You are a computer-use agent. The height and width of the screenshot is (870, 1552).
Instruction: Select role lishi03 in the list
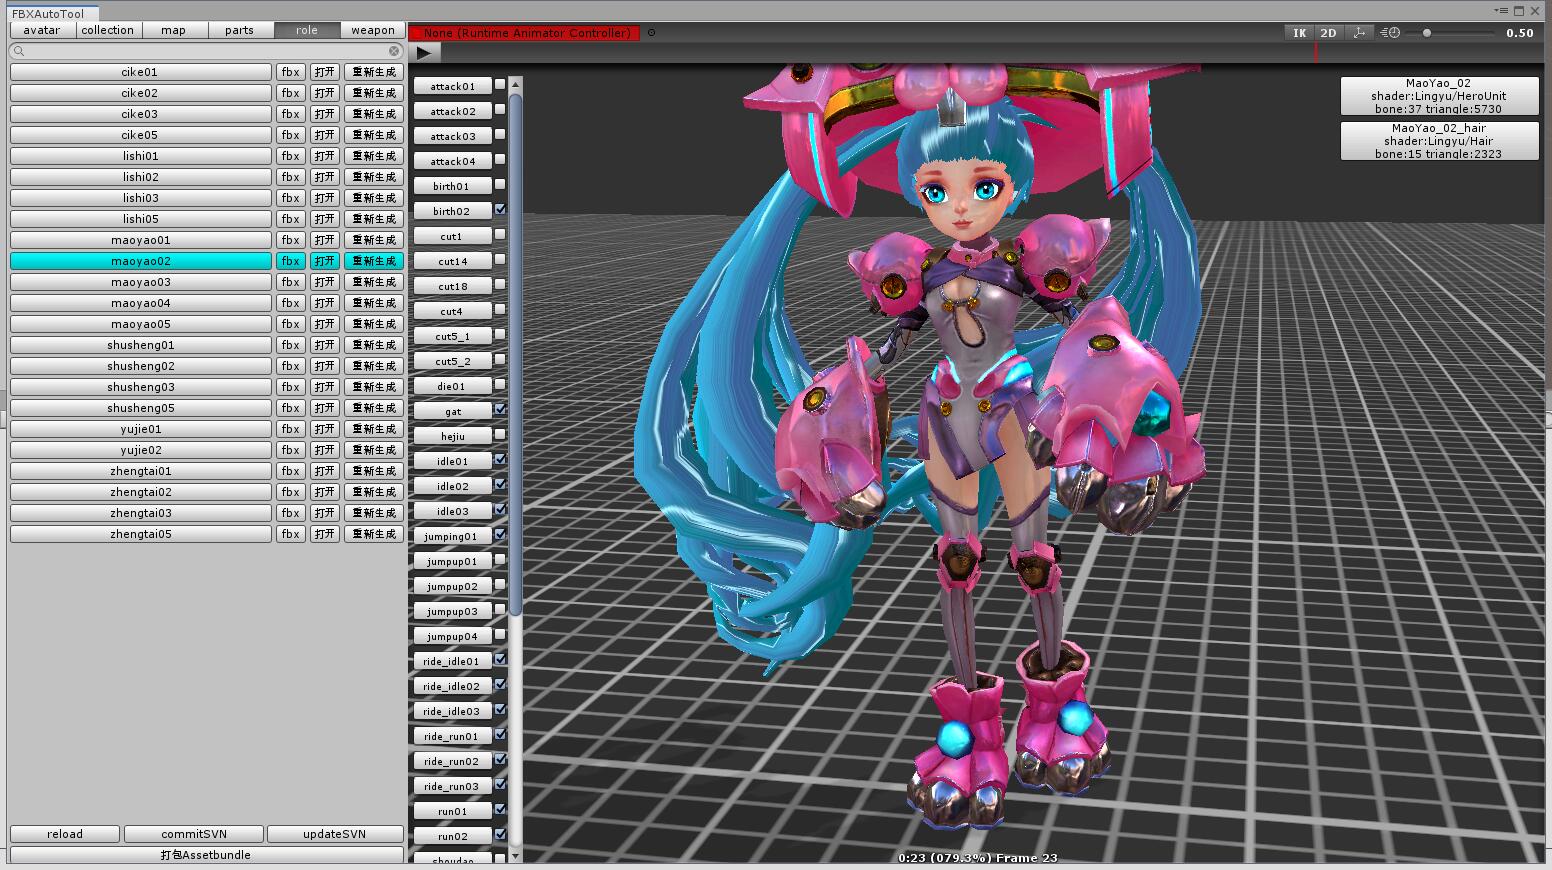(x=141, y=198)
